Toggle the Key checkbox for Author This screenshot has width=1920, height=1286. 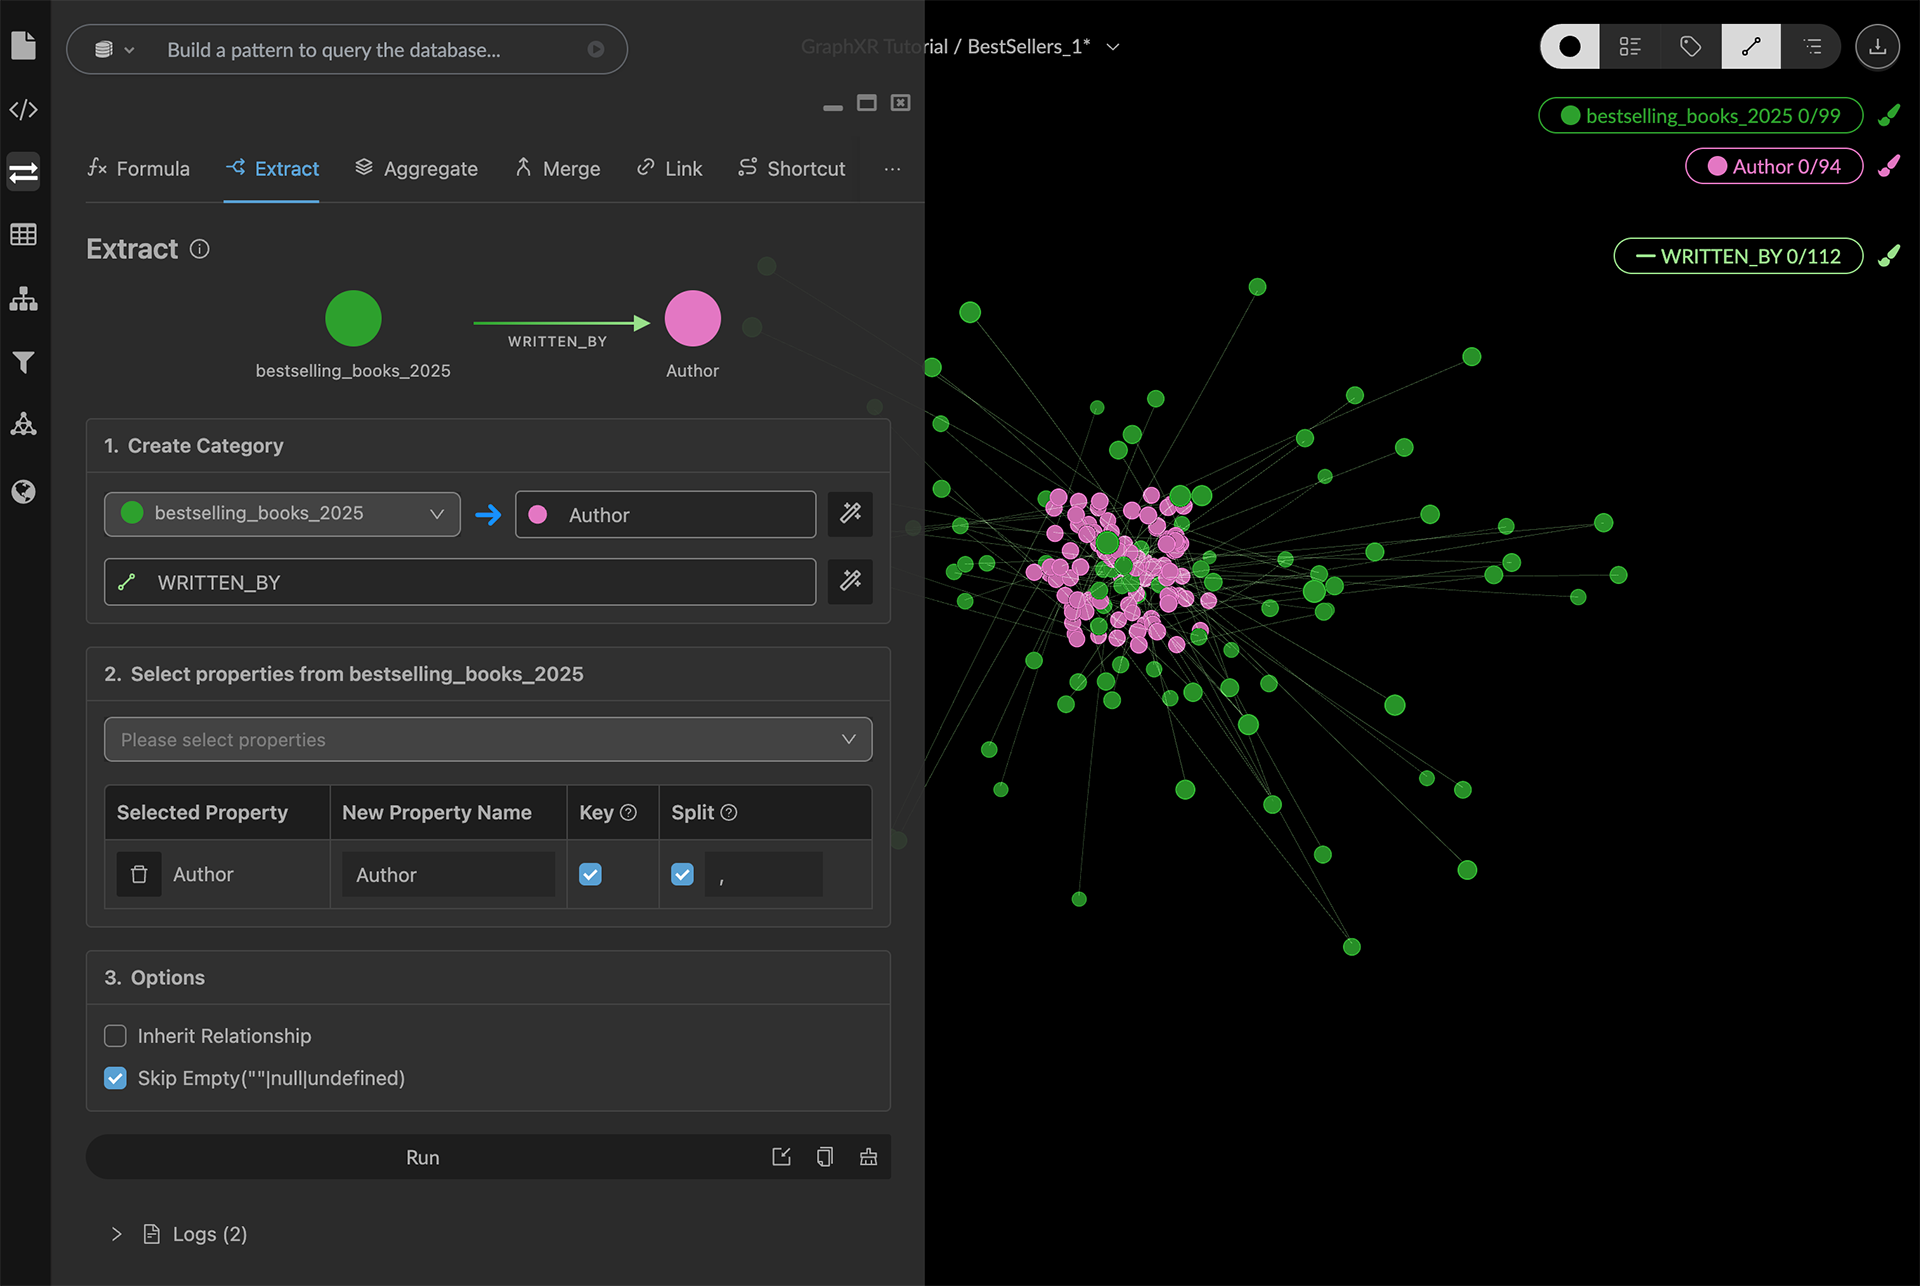point(590,874)
